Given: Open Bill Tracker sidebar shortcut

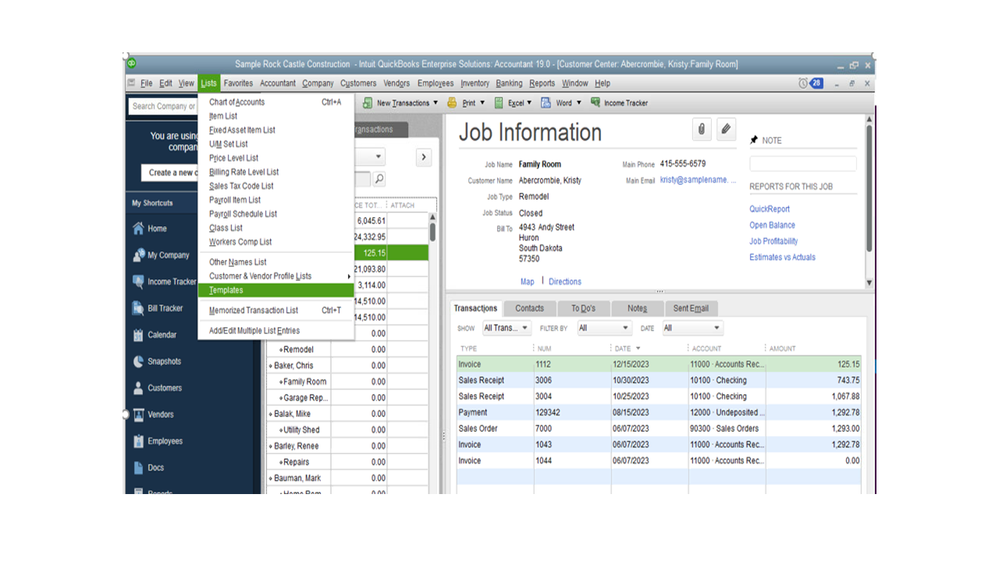Looking at the screenshot, I should point(158,308).
